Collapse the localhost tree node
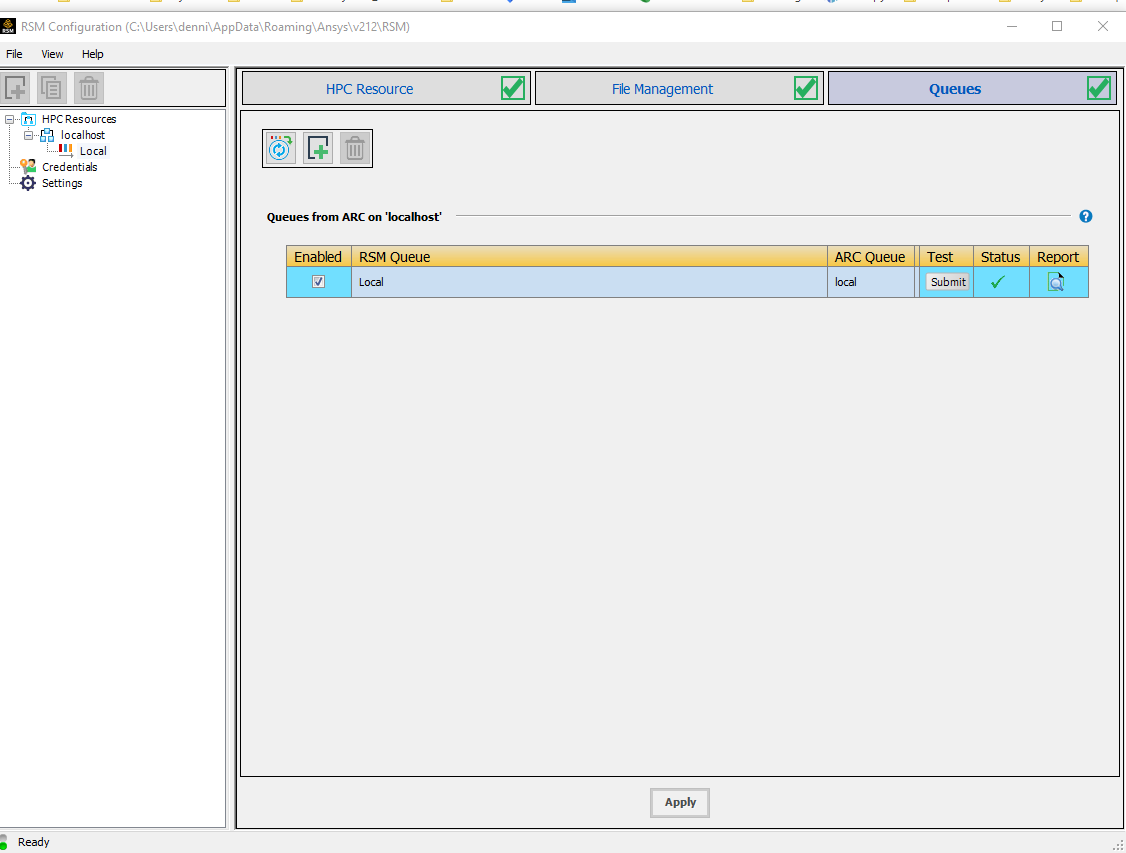 click(x=28, y=135)
